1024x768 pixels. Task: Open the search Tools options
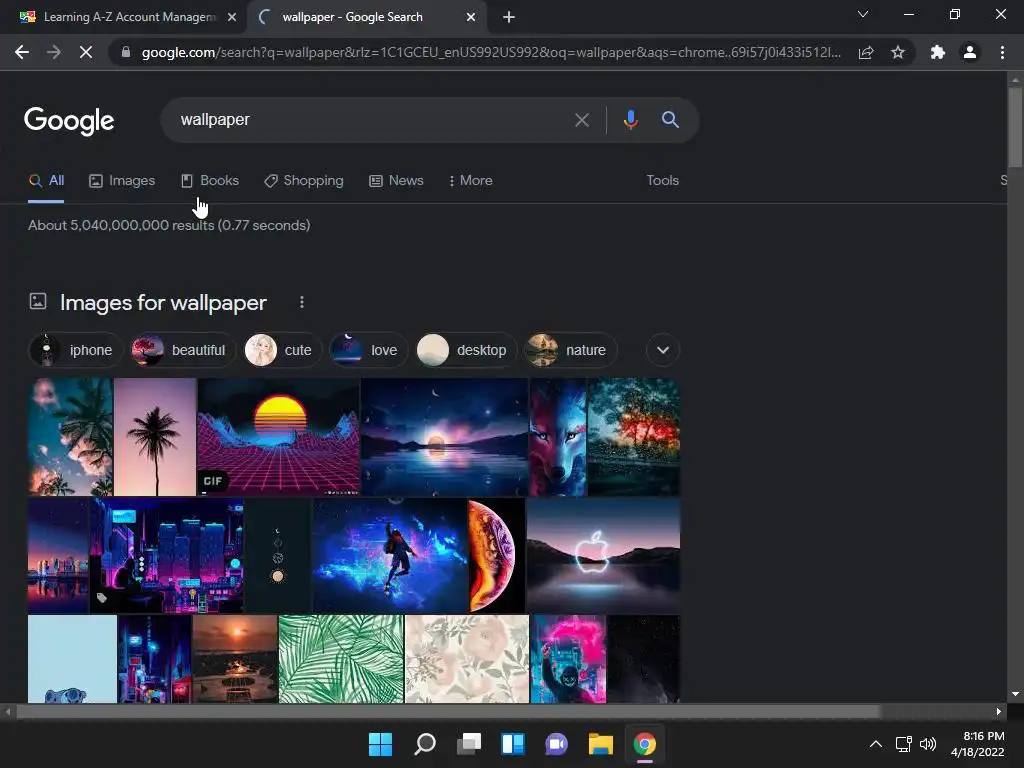(662, 180)
